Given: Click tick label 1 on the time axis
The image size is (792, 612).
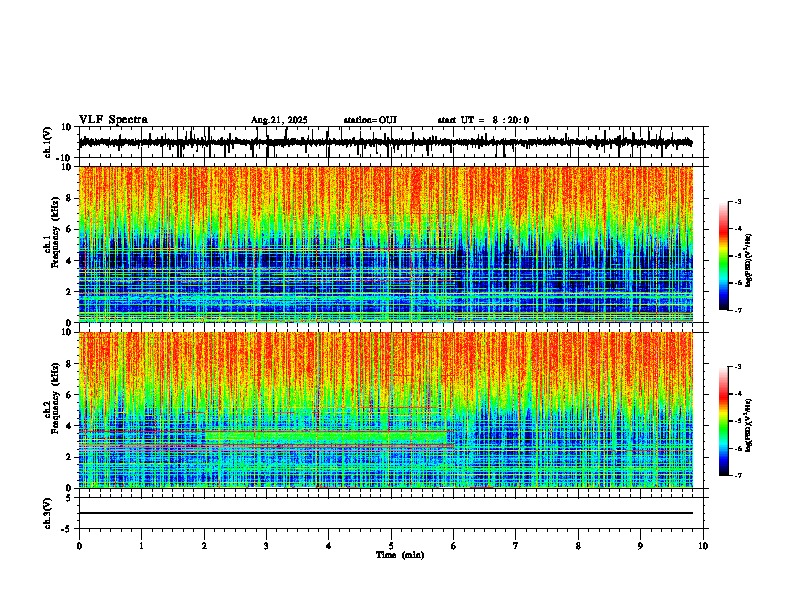Looking at the screenshot, I should click(141, 546).
